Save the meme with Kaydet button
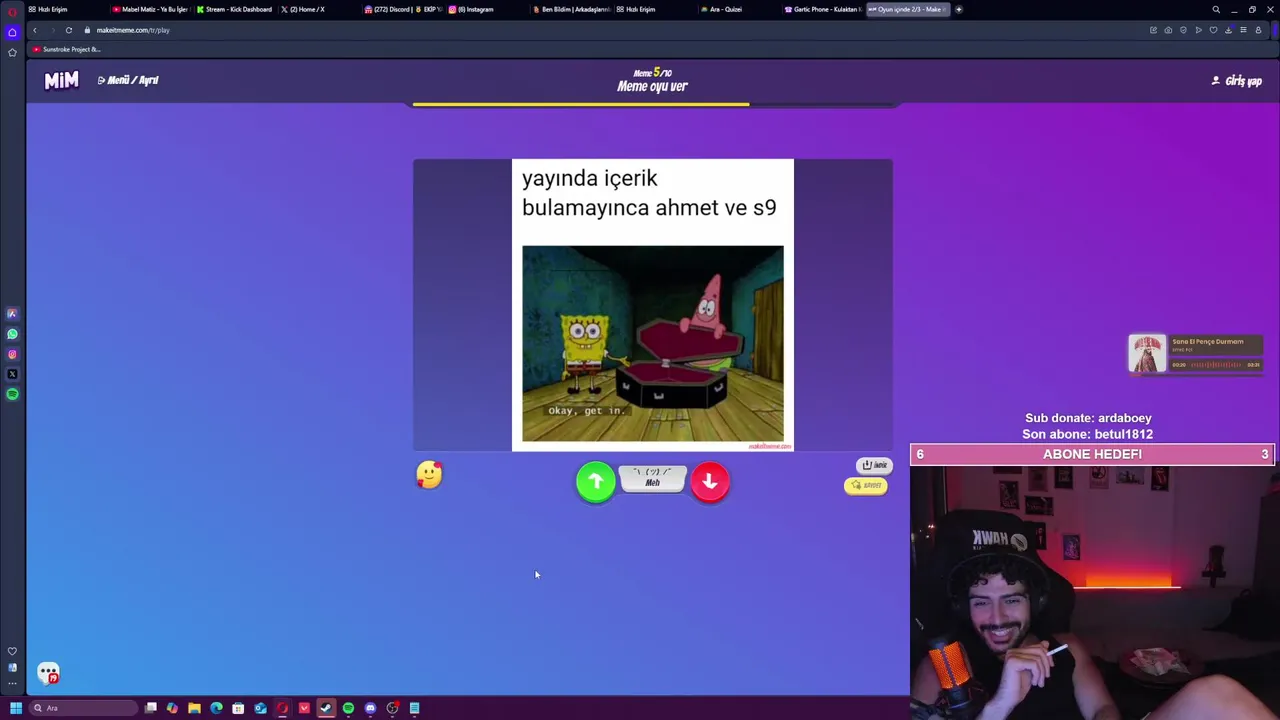The height and width of the screenshot is (720, 1280). click(866, 486)
